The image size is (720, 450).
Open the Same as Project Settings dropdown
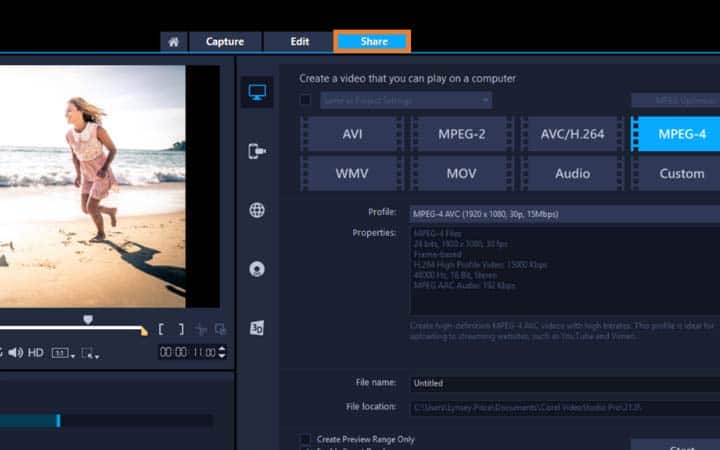[405, 100]
